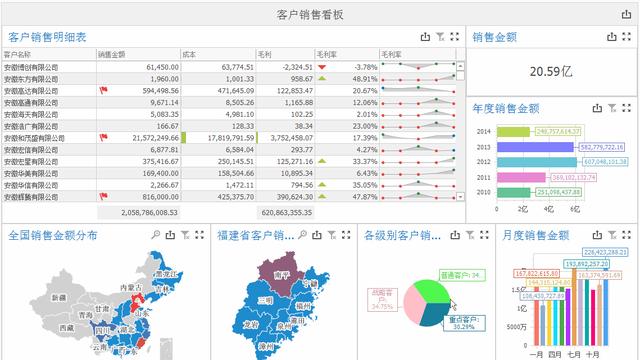Click the search icon of 全国销售金额分布
This screenshot has height=360, width=640.
tap(156, 235)
